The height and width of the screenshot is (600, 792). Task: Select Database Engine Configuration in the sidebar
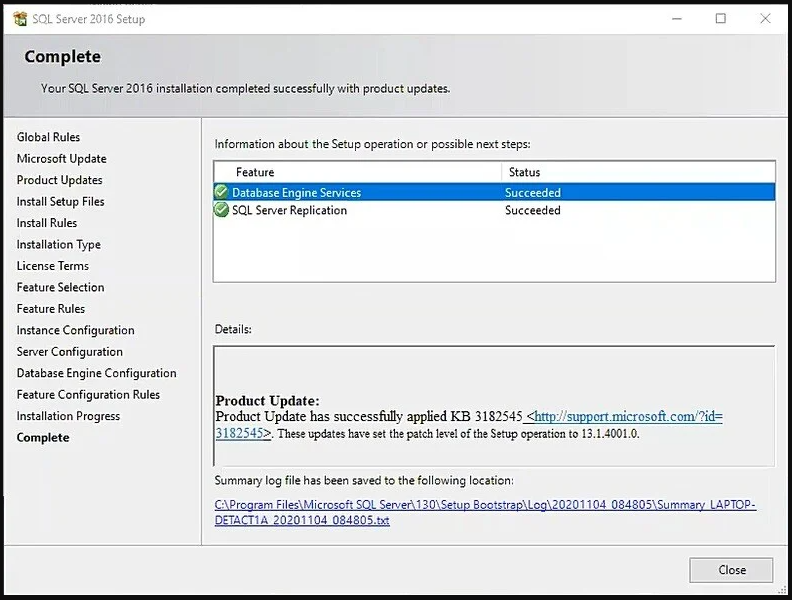click(x=96, y=373)
